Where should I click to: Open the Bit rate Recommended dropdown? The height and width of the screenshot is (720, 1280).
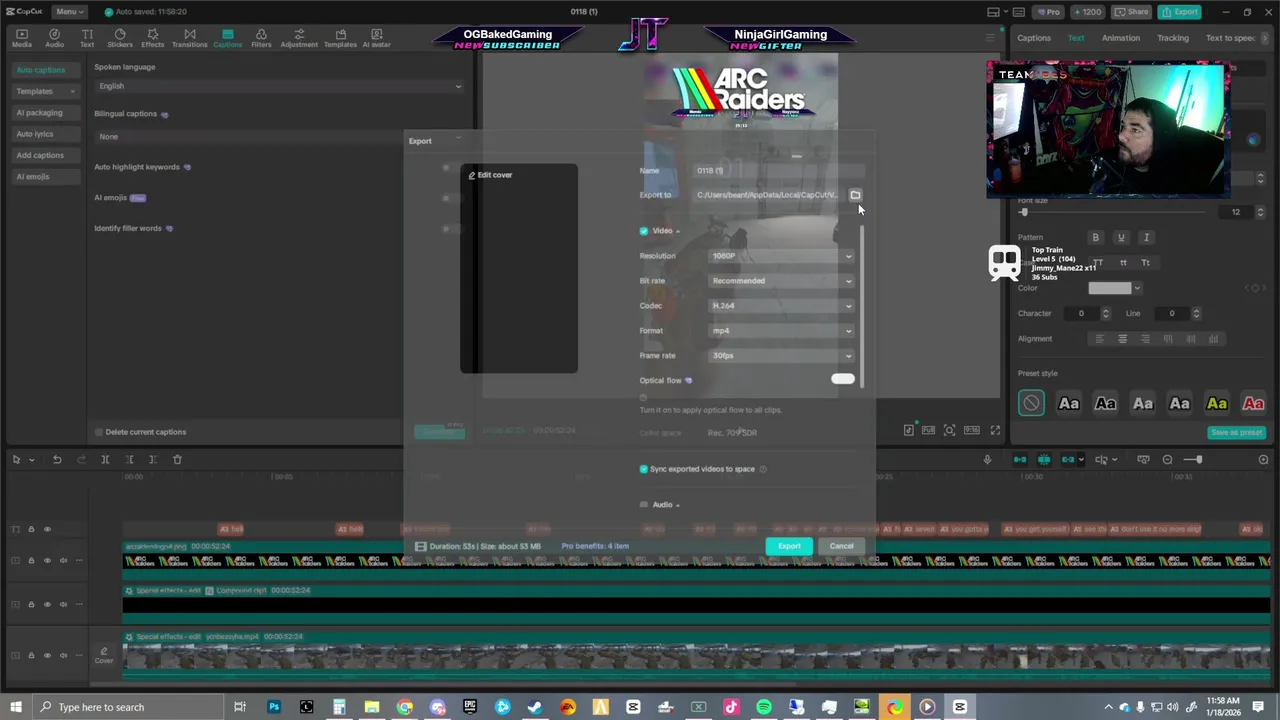point(782,281)
